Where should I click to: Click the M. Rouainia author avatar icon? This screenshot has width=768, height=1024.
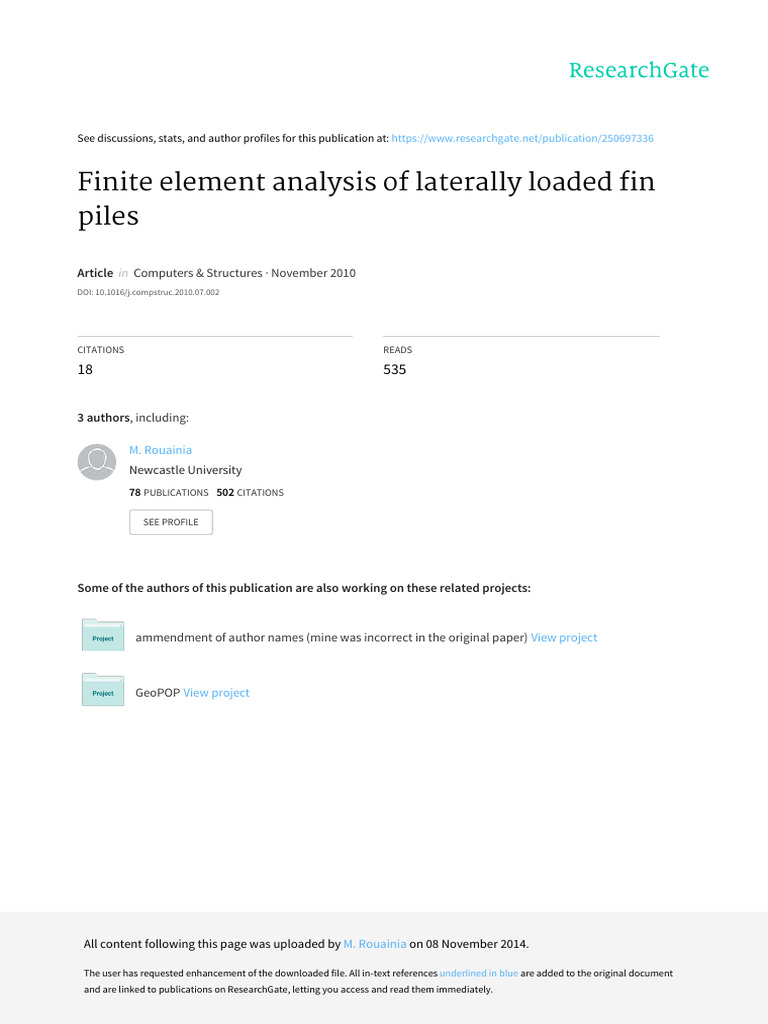[97, 461]
